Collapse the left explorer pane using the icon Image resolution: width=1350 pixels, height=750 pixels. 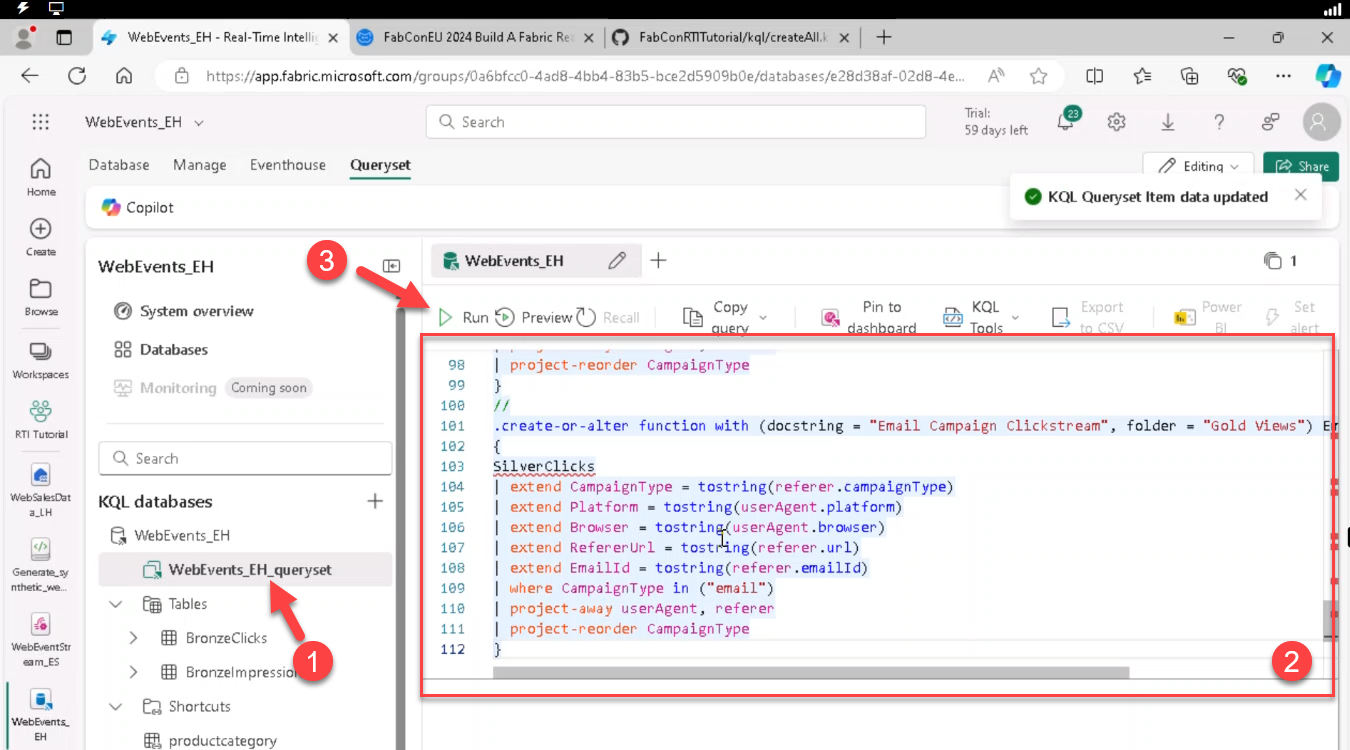[392, 266]
